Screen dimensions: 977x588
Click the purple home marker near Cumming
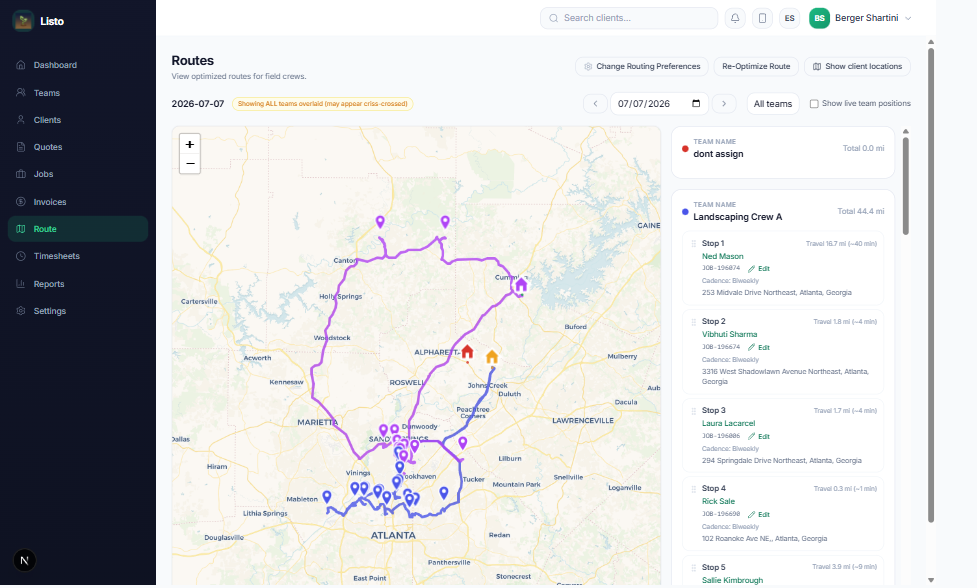pos(521,285)
